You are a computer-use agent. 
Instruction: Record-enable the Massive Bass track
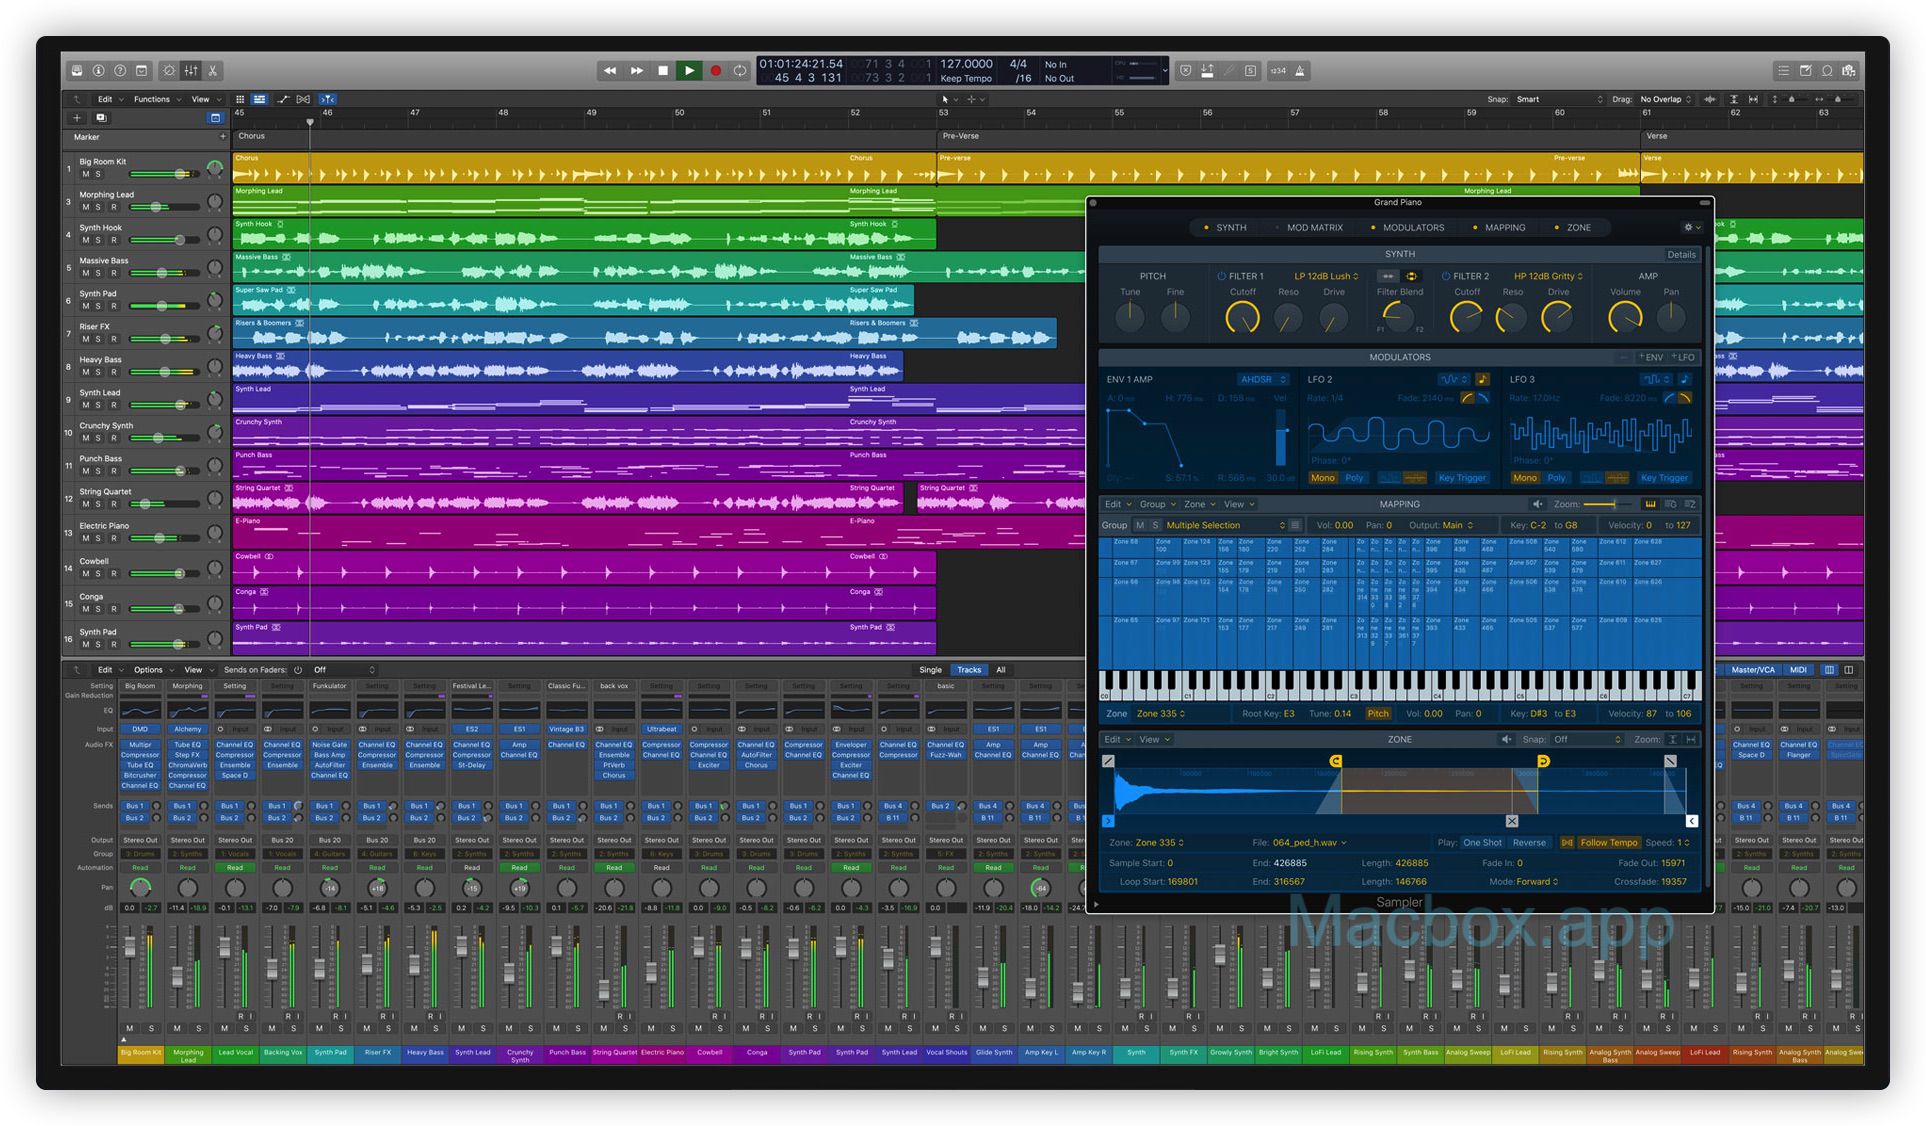(x=113, y=273)
